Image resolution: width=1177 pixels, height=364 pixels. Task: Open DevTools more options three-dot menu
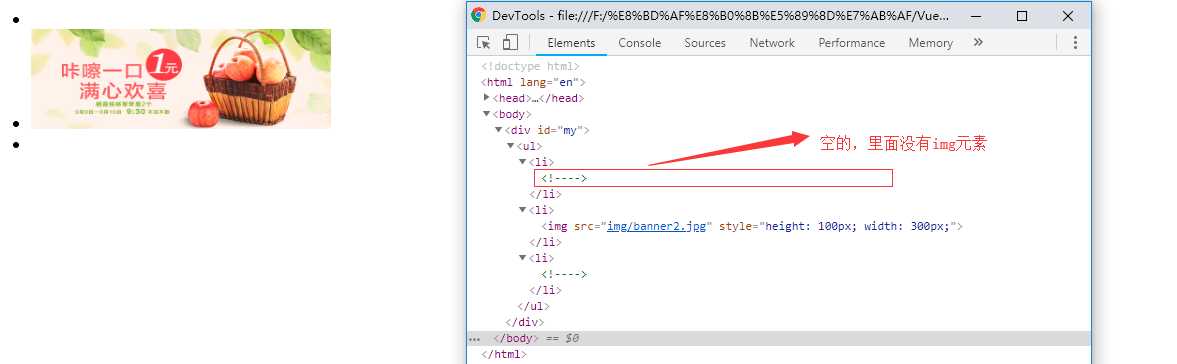tap(1075, 43)
